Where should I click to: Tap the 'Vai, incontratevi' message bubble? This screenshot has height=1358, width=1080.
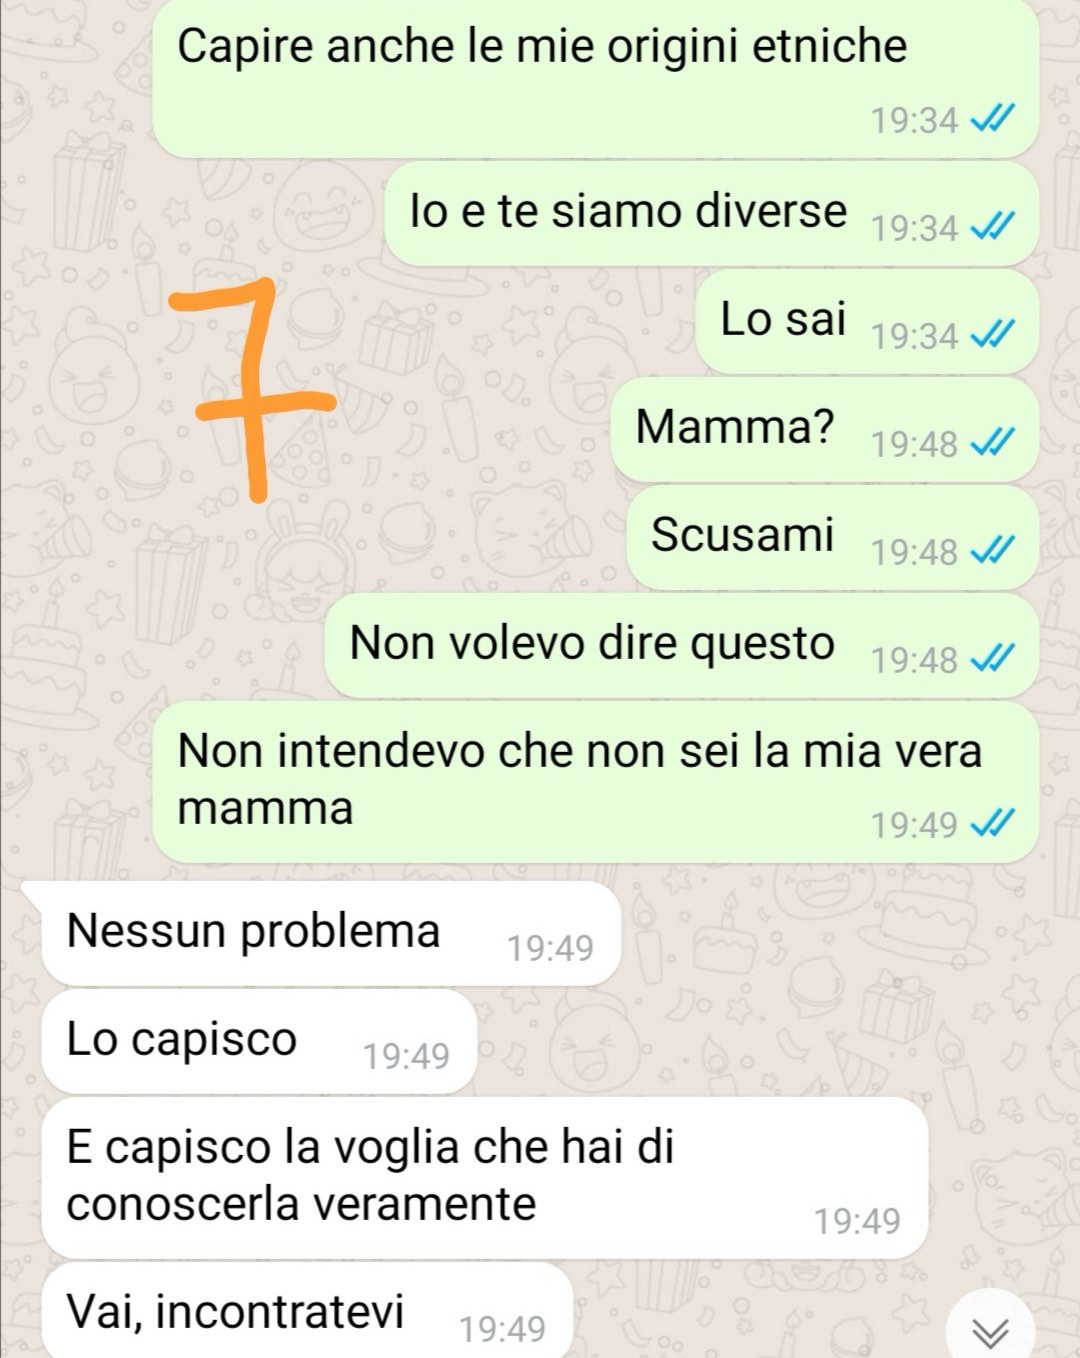pyautogui.click(x=307, y=1311)
